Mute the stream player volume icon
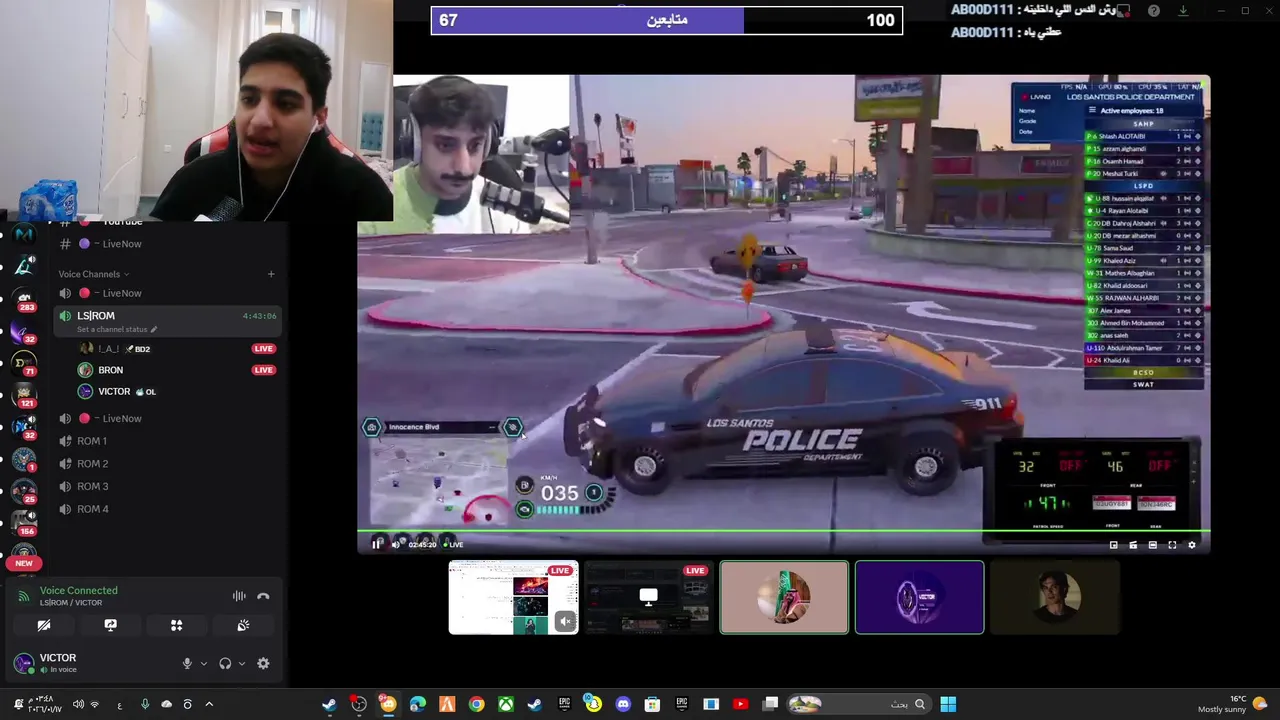Screen dimensions: 1280x720 tap(395, 544)
